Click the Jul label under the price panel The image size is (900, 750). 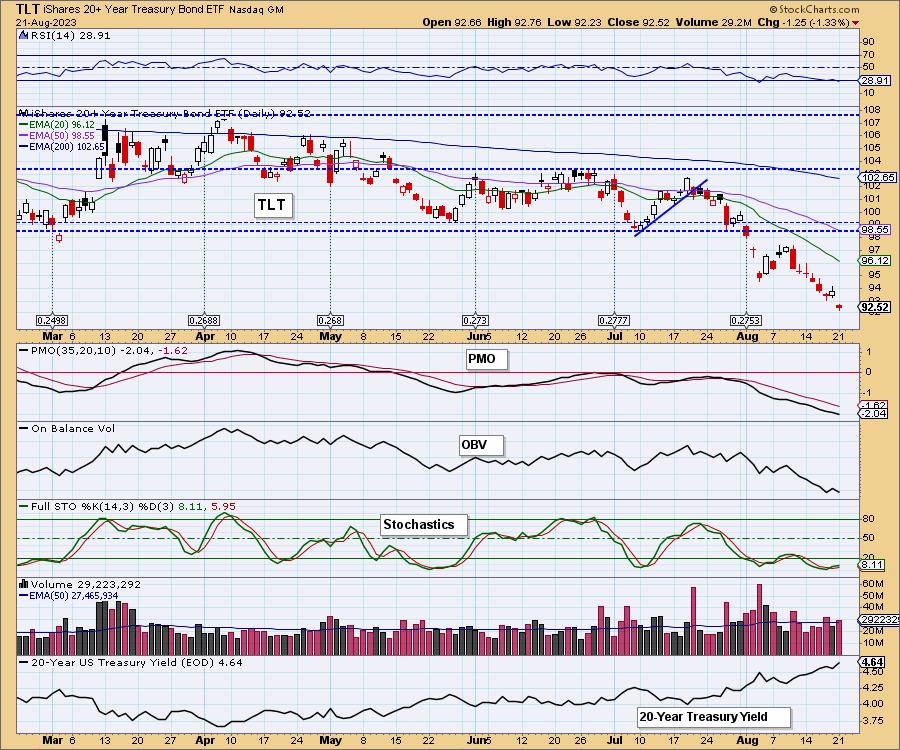coord(614,336)
